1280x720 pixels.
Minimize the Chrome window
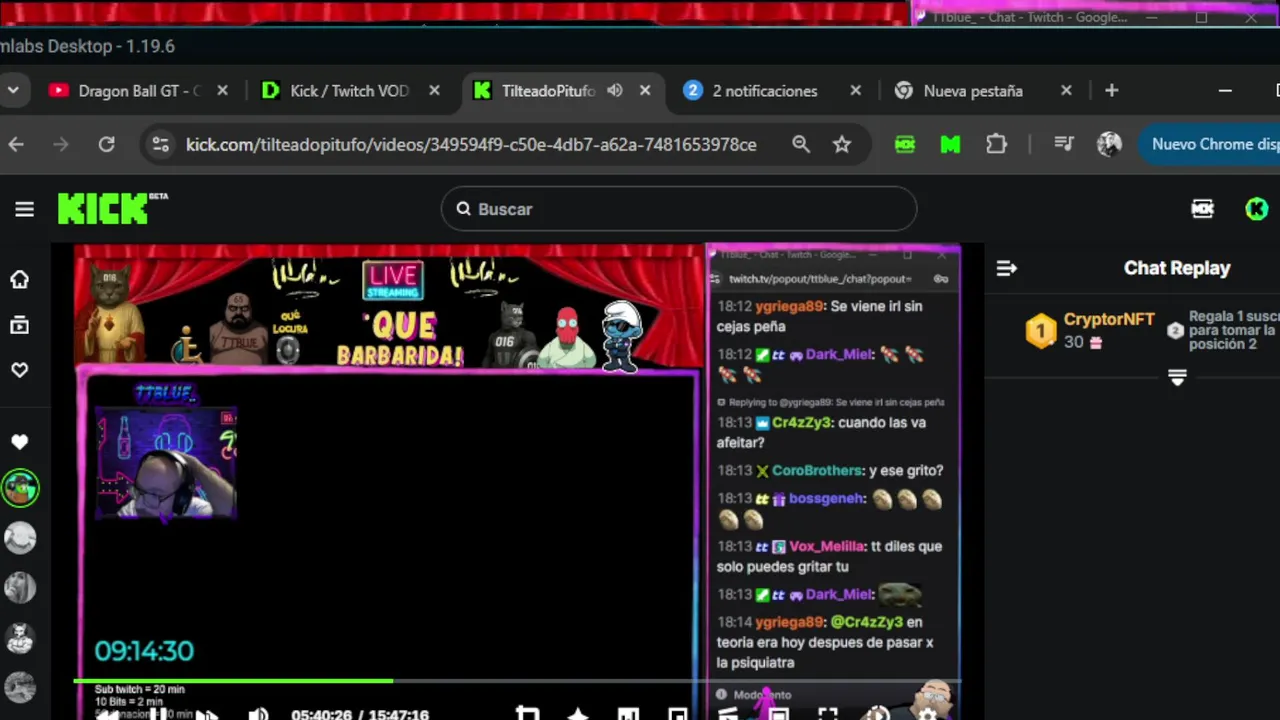click(1225, 90)
